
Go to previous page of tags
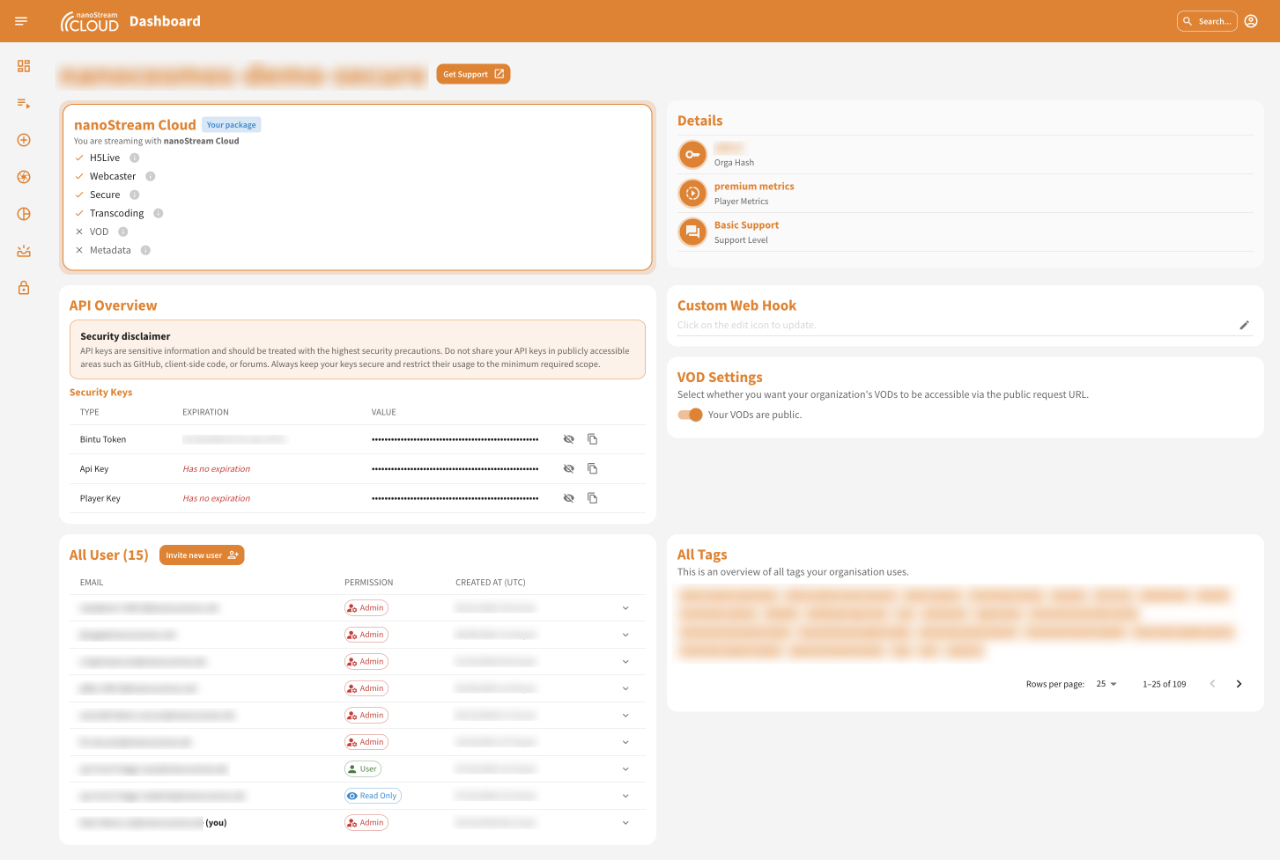pyautogui.click(x=1213, y=684)
